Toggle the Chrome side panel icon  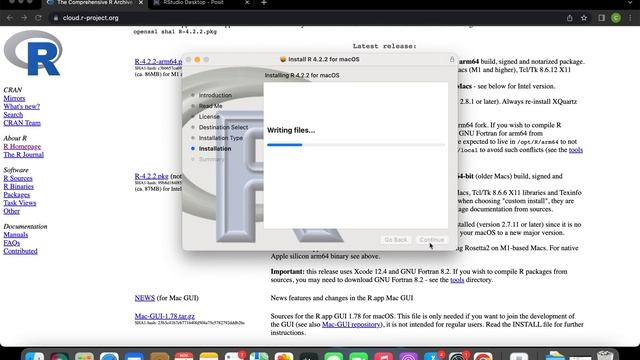click(x=601, y=18)
